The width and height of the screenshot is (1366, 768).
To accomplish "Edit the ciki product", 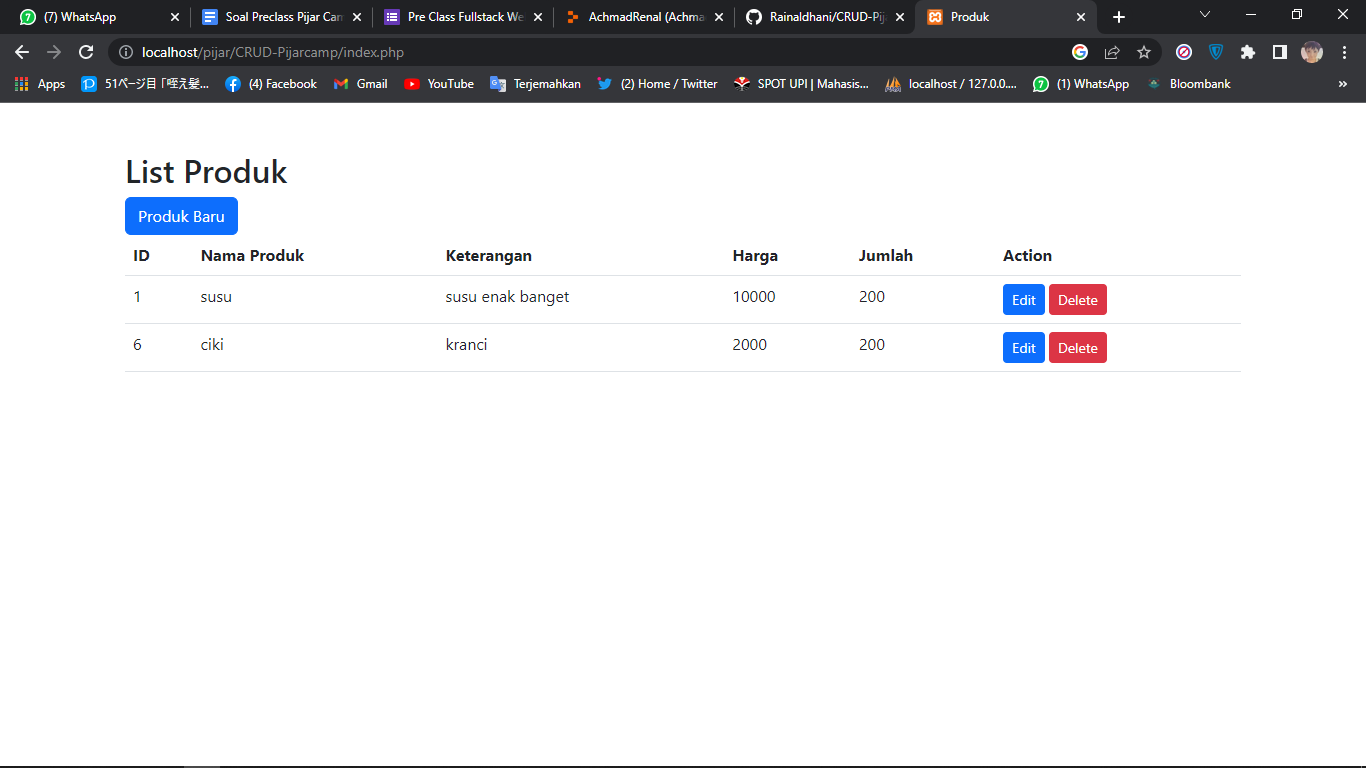I will [x=1023, y=347].
